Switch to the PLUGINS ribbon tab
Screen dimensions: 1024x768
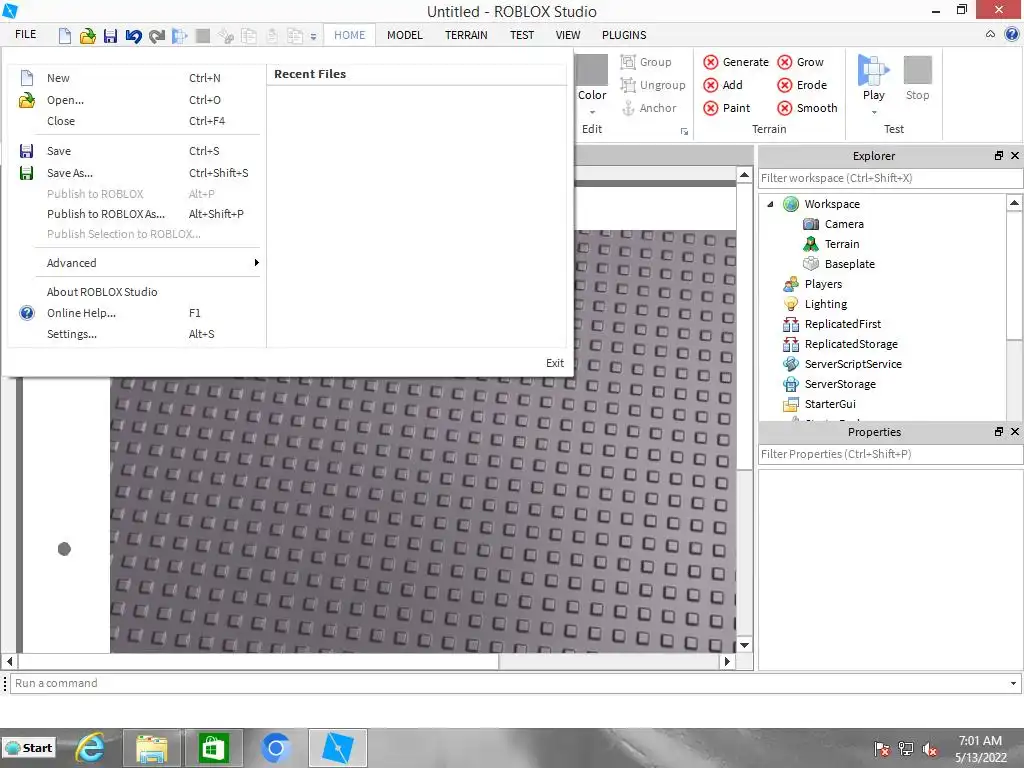click(x=624, y=35)
